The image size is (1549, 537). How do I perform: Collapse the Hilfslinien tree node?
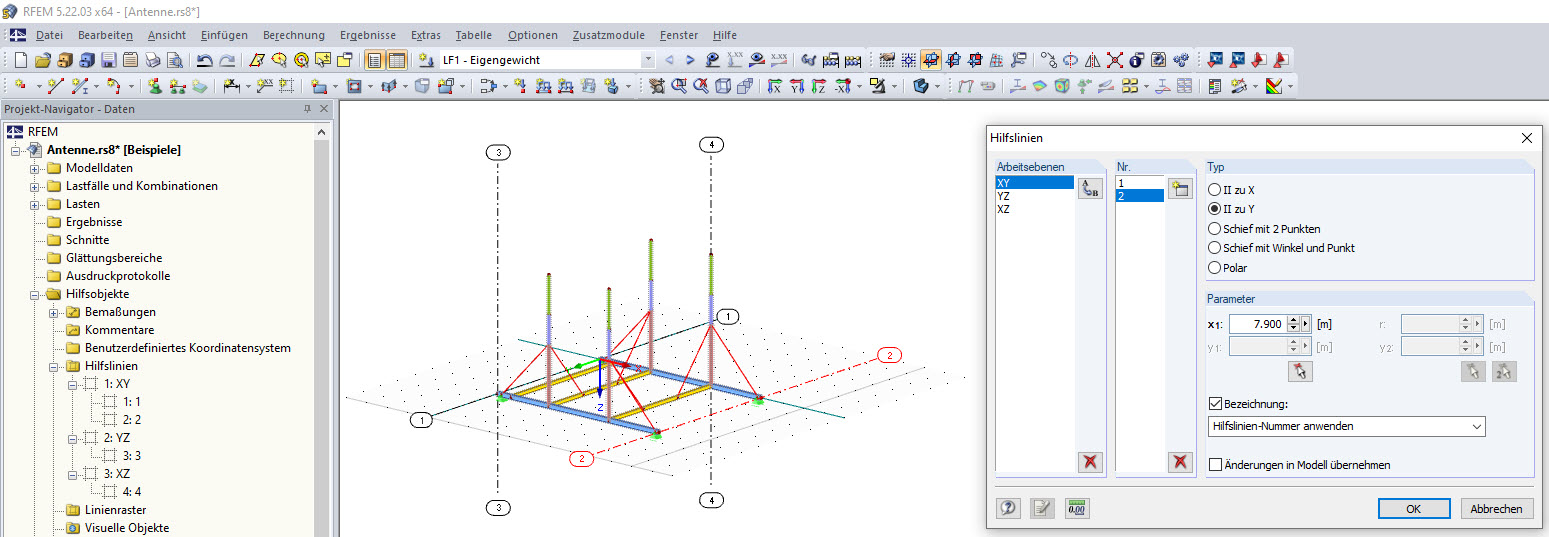54,366
